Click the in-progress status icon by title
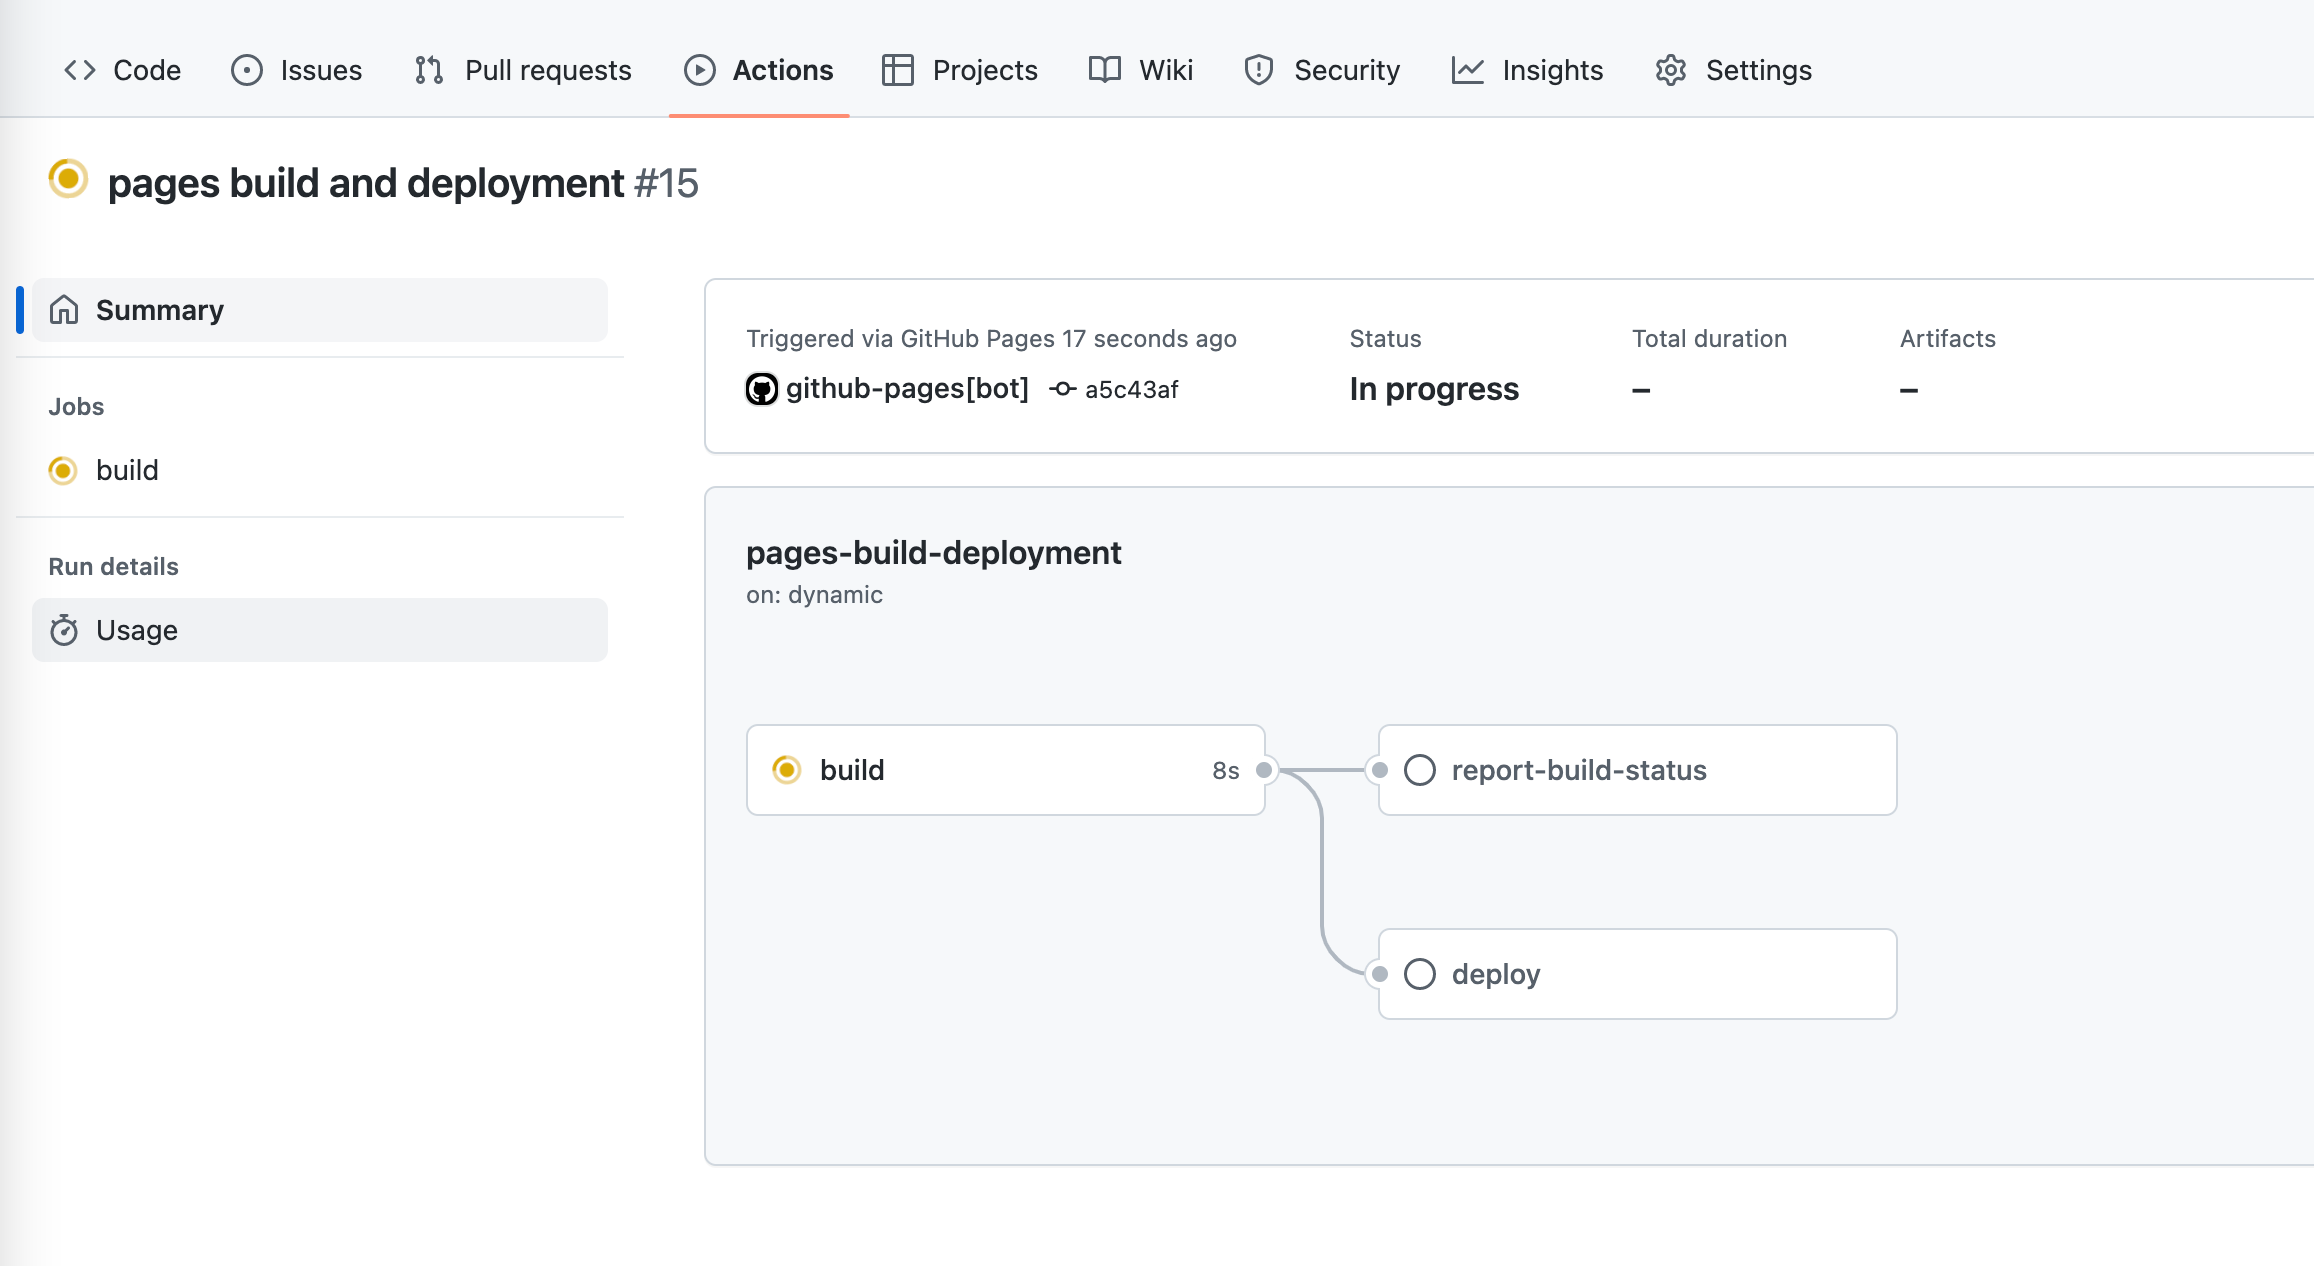Viewport: 2314px width, 1266px height. tap(68, 180)
